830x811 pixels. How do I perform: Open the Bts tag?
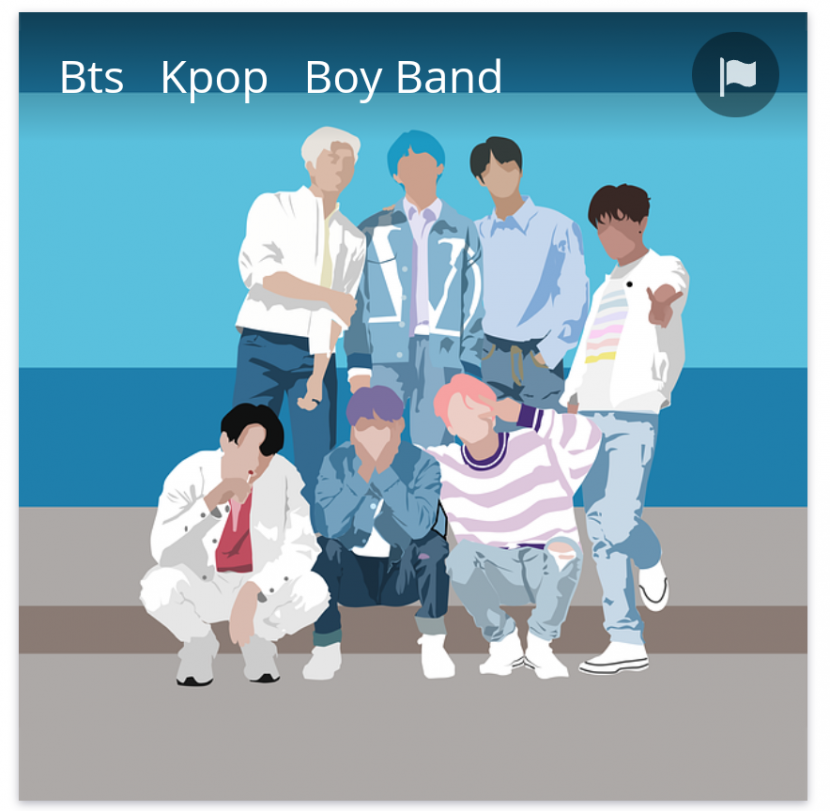pyautogui.click(x=92, y=78)
